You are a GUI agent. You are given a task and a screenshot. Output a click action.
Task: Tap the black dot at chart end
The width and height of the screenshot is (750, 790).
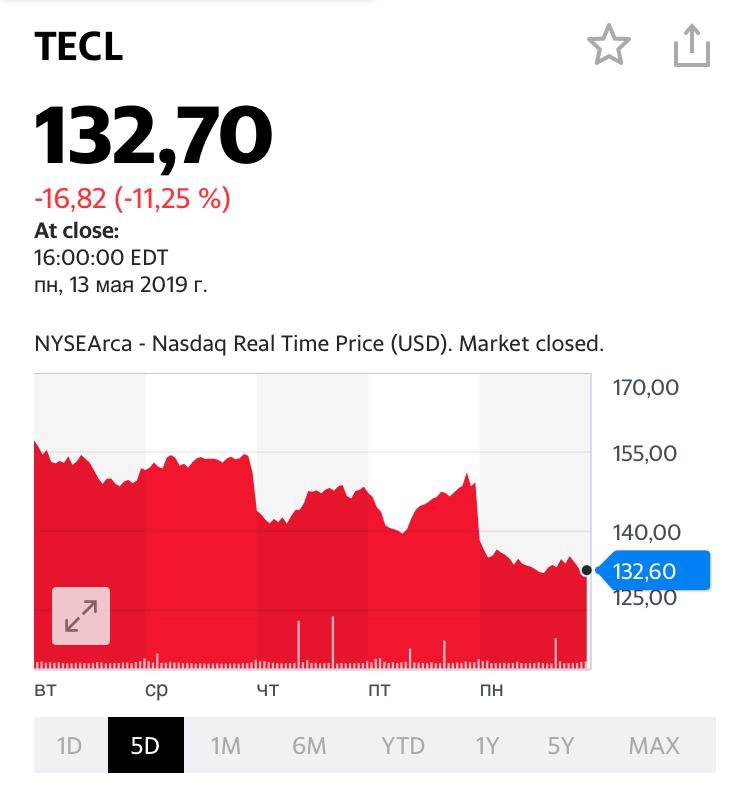point(586,570)
